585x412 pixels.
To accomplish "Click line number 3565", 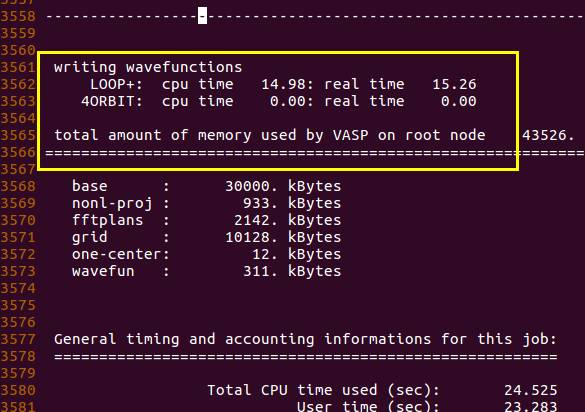I will click(x=18, y=135).
